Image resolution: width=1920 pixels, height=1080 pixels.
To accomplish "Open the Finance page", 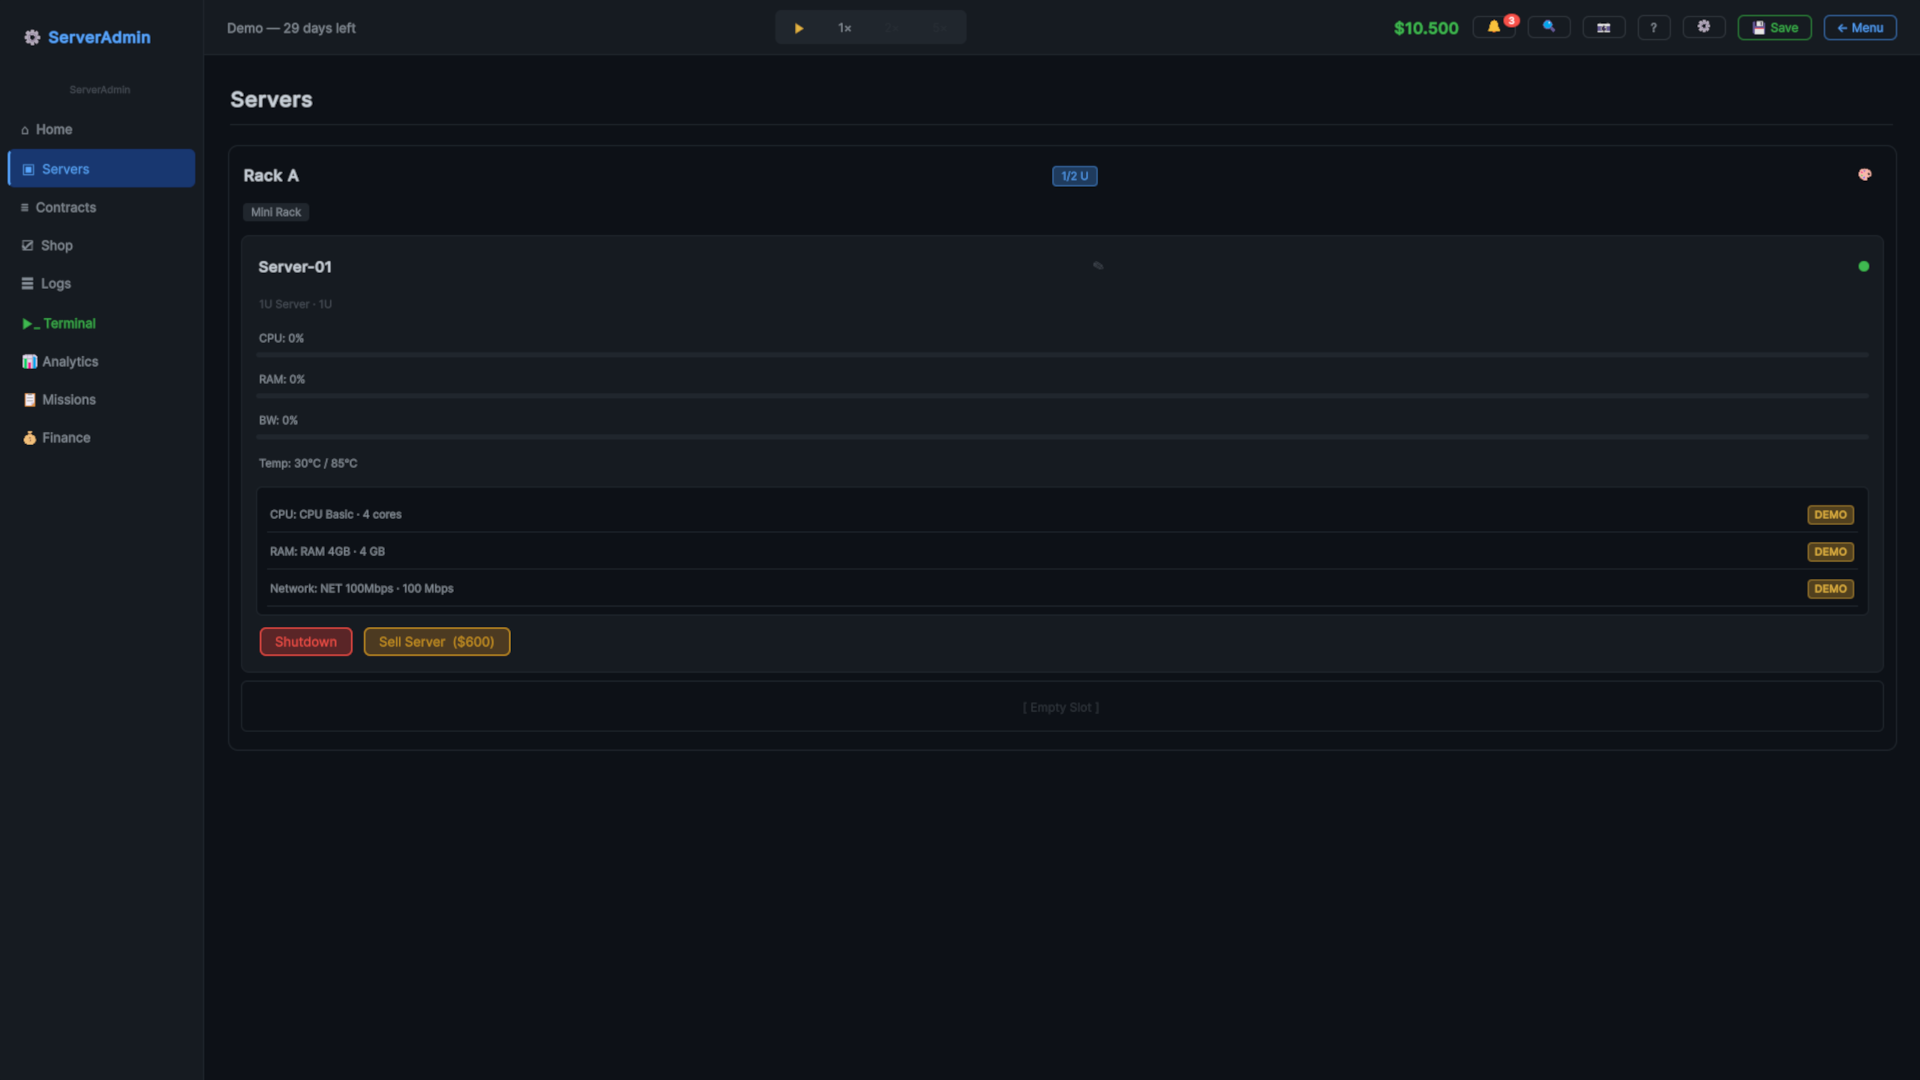I will pyautogui.click(x=101, y=437).
